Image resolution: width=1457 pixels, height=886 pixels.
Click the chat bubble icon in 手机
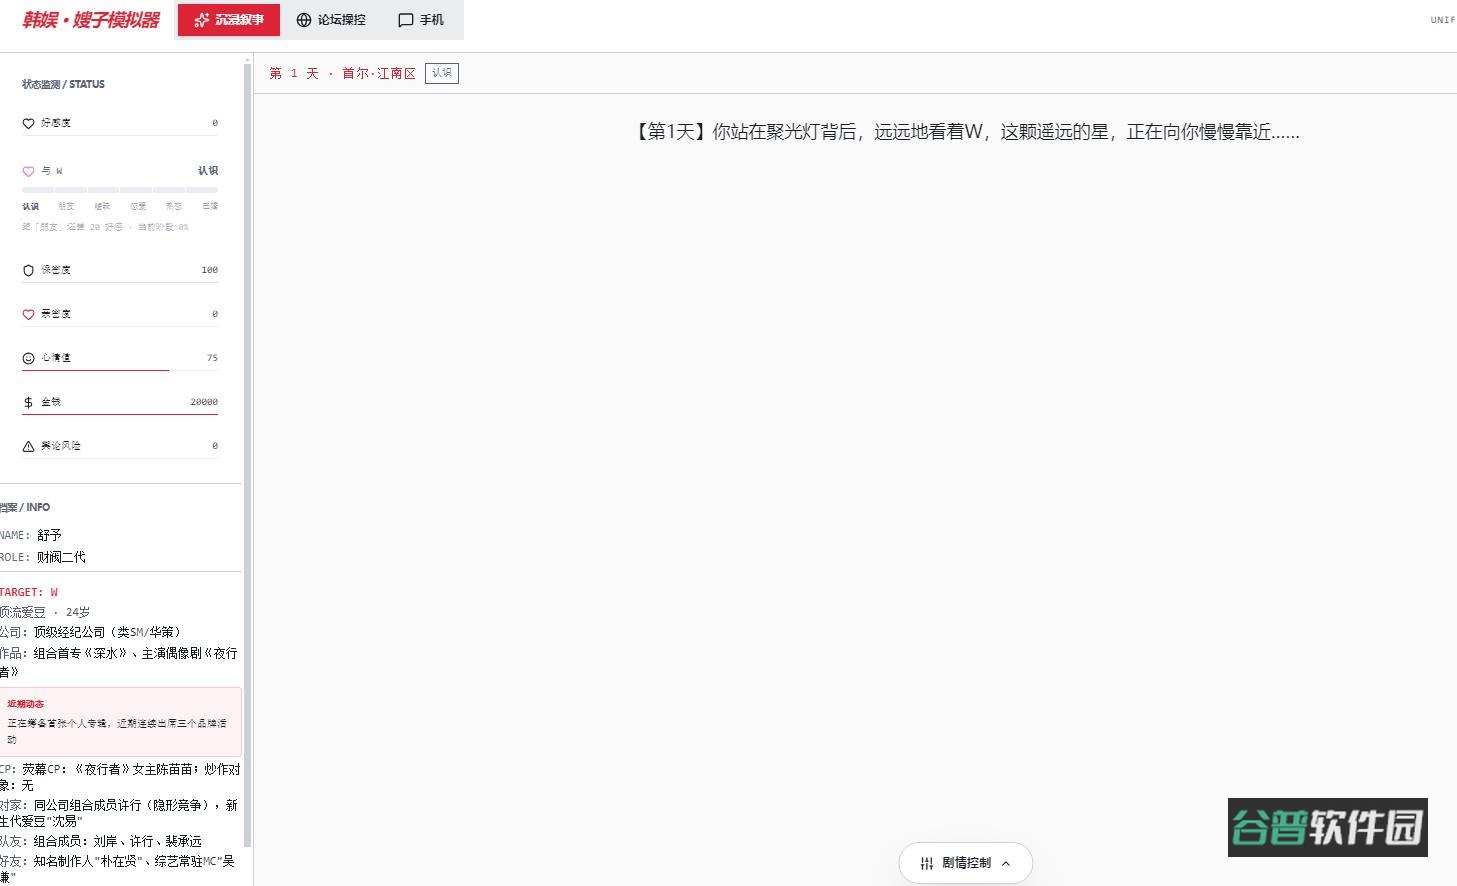pos(405,20)
